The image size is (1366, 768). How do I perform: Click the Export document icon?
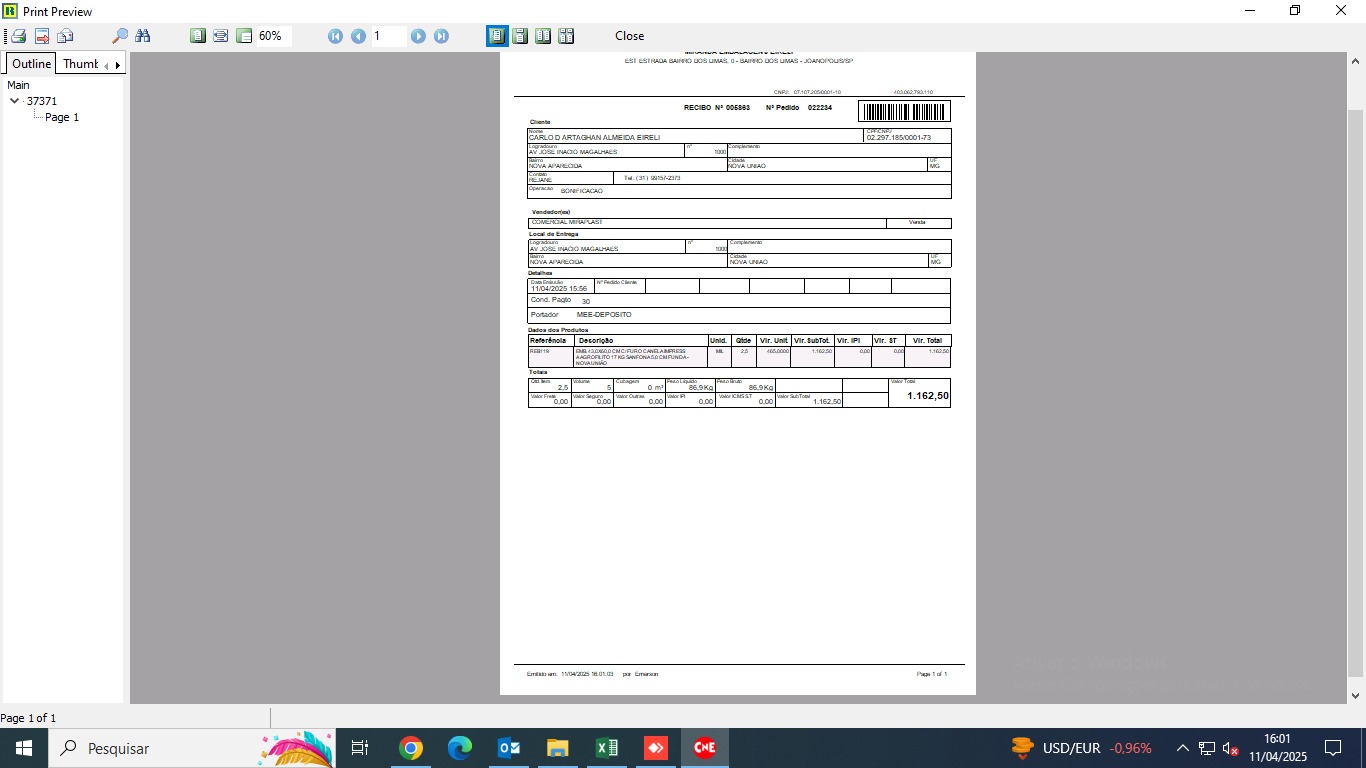pyautogui.click(x=42, y=36)
